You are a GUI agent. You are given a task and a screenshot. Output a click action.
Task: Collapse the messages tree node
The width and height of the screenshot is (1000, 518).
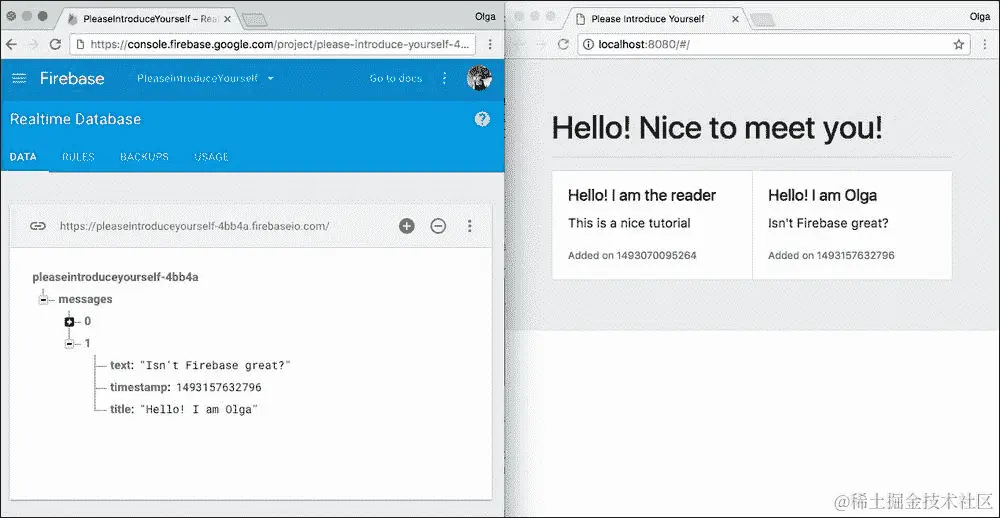(x=43, y=299)
